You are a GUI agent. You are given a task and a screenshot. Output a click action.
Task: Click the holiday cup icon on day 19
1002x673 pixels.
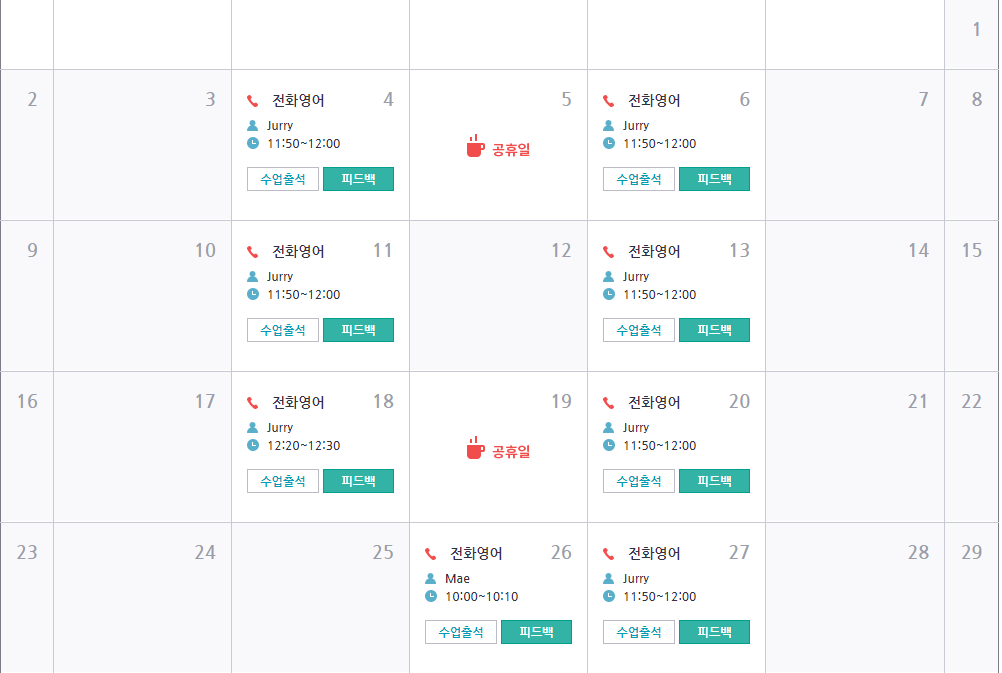coord(475,448)
